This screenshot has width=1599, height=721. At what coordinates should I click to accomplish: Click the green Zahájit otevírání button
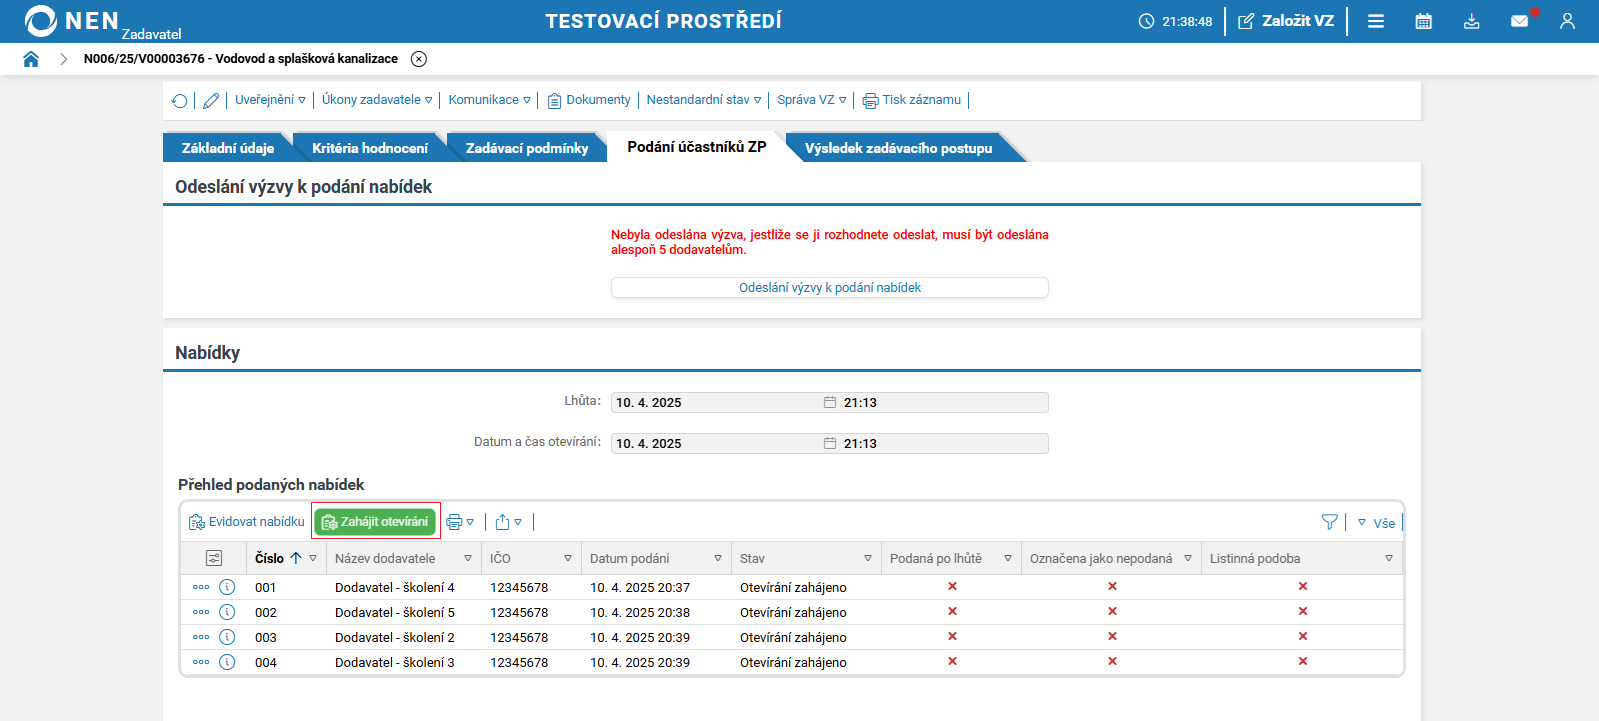(375, 522)
